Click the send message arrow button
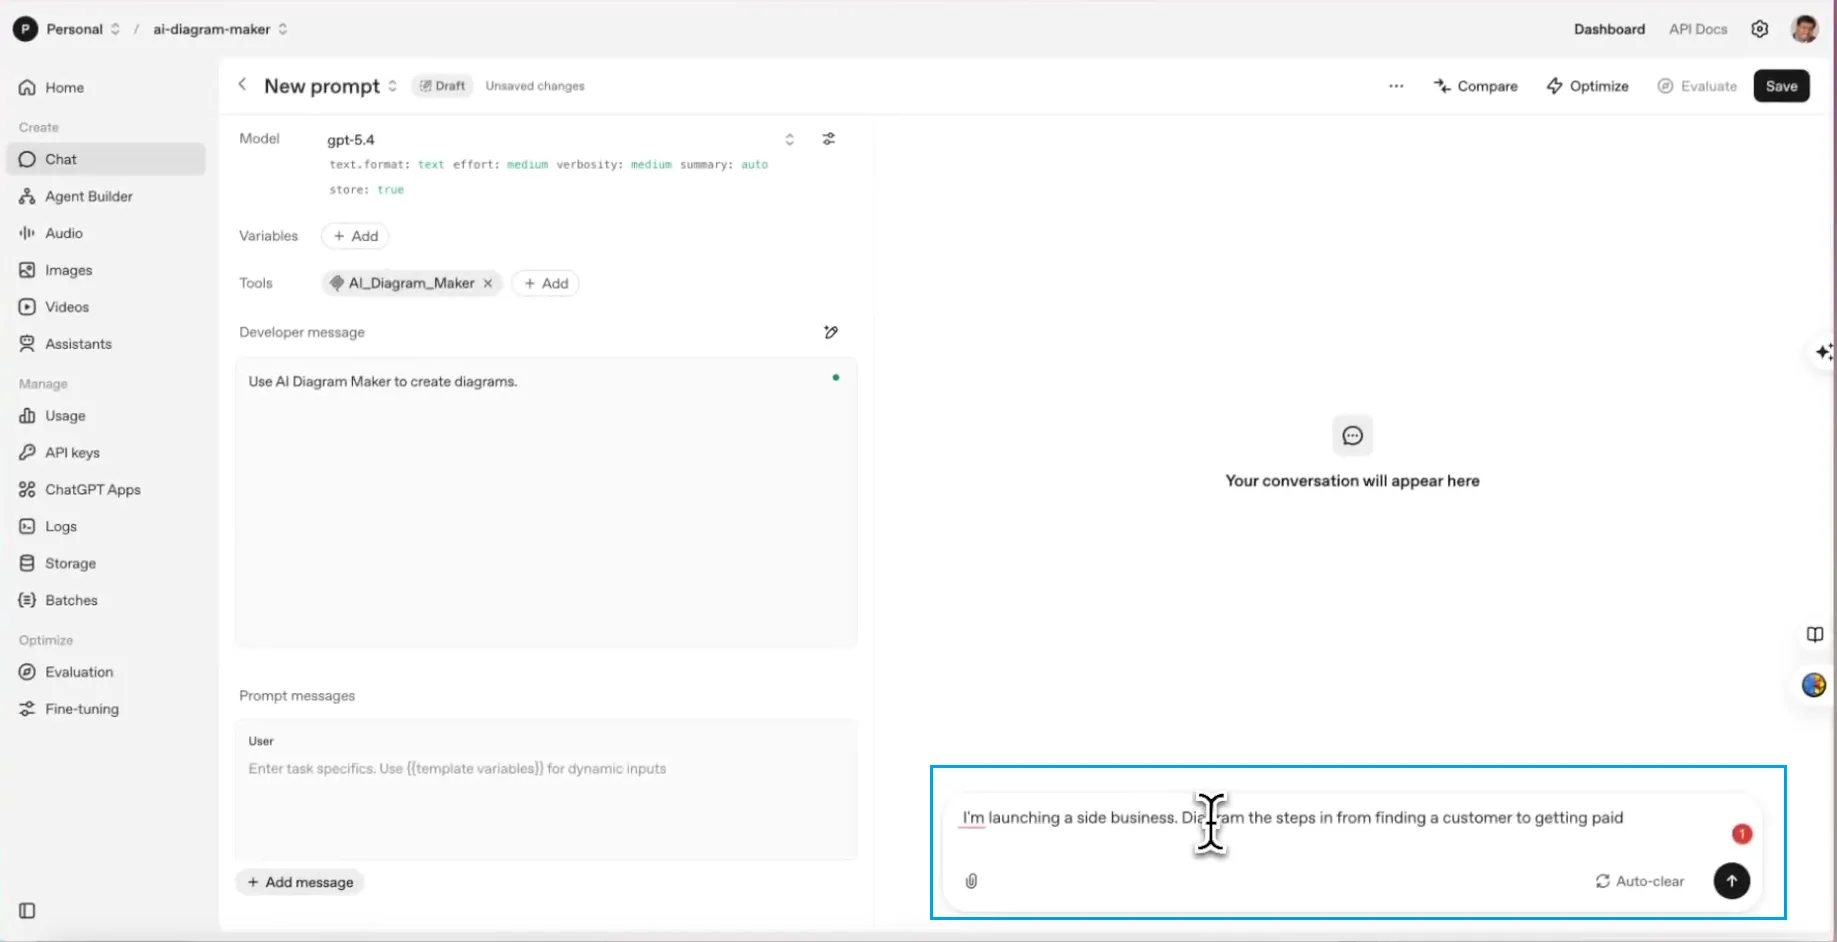The image size is (1837, 942). pos(1731,881)
